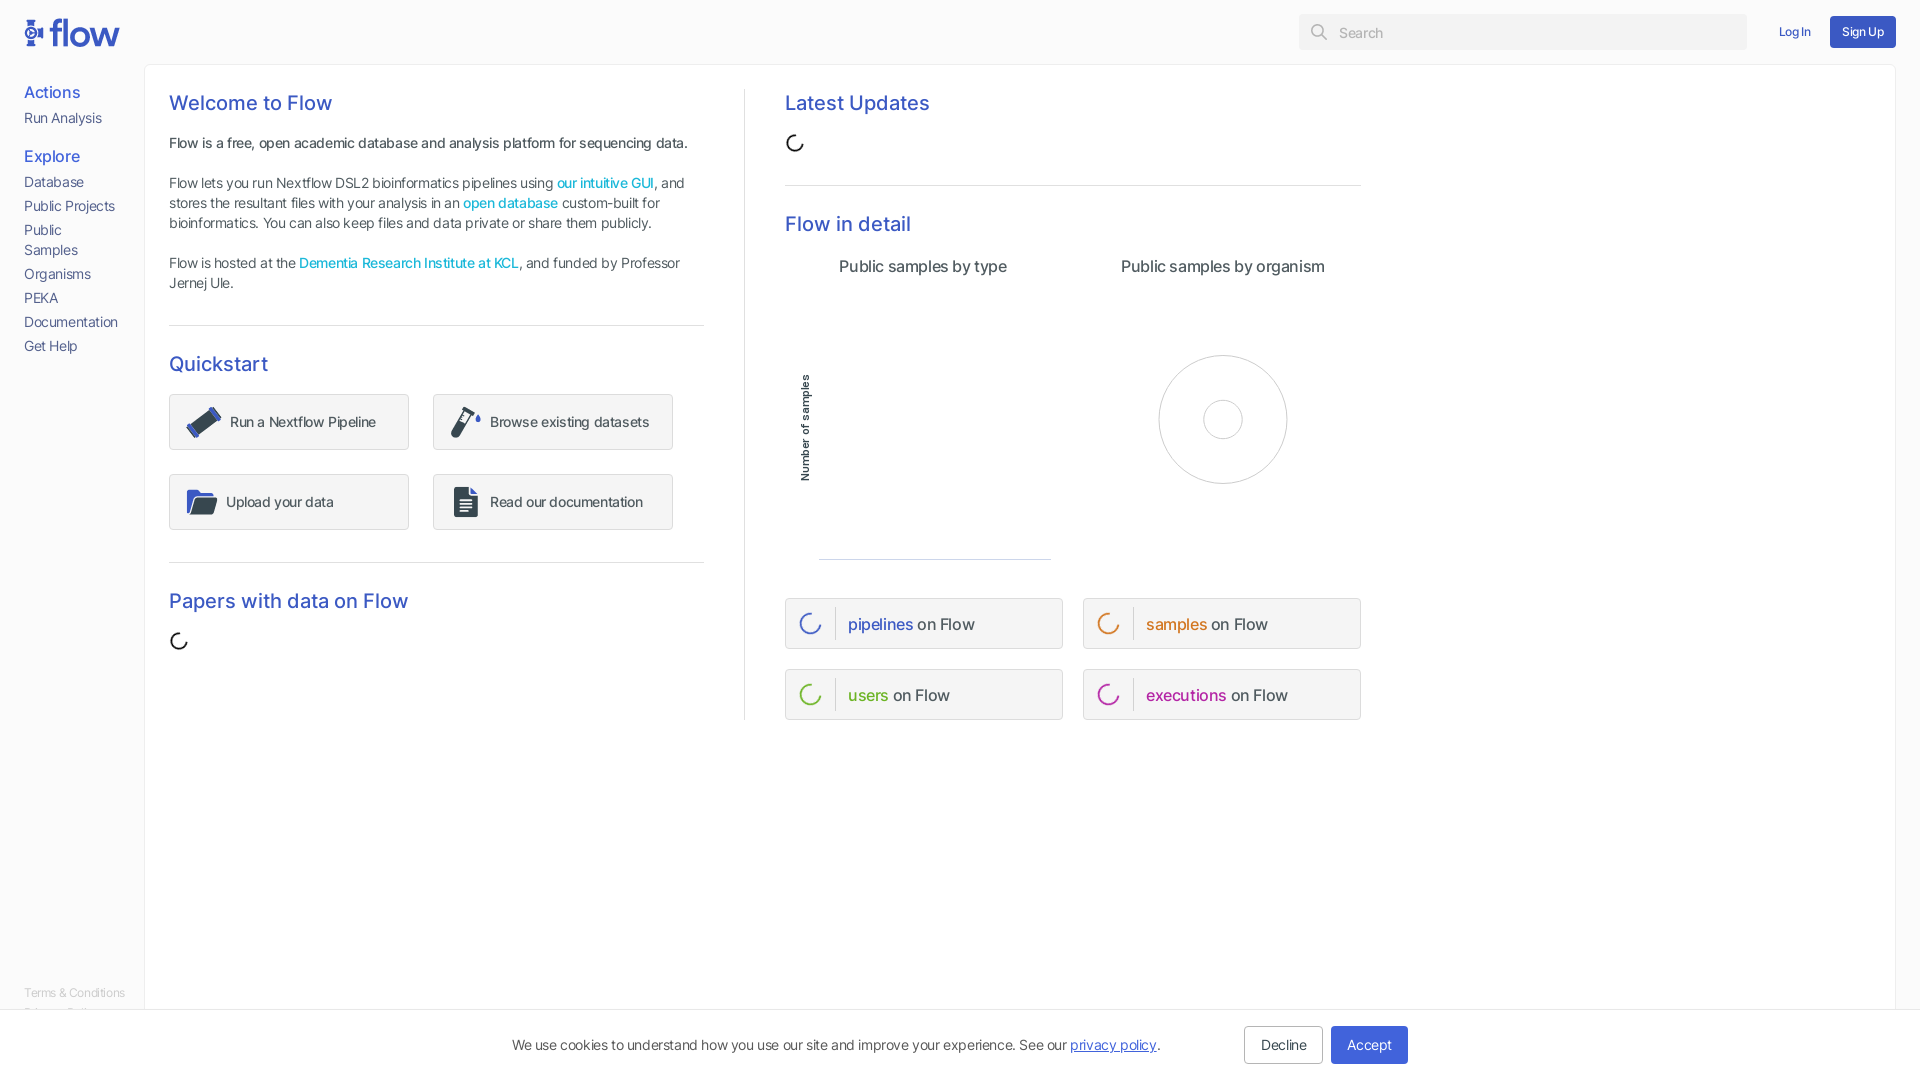Viewport: 1920px width, 1080px height.
Task: Click the 'Public samples by organism' chart title
Action: click(x=1223, y=266)
